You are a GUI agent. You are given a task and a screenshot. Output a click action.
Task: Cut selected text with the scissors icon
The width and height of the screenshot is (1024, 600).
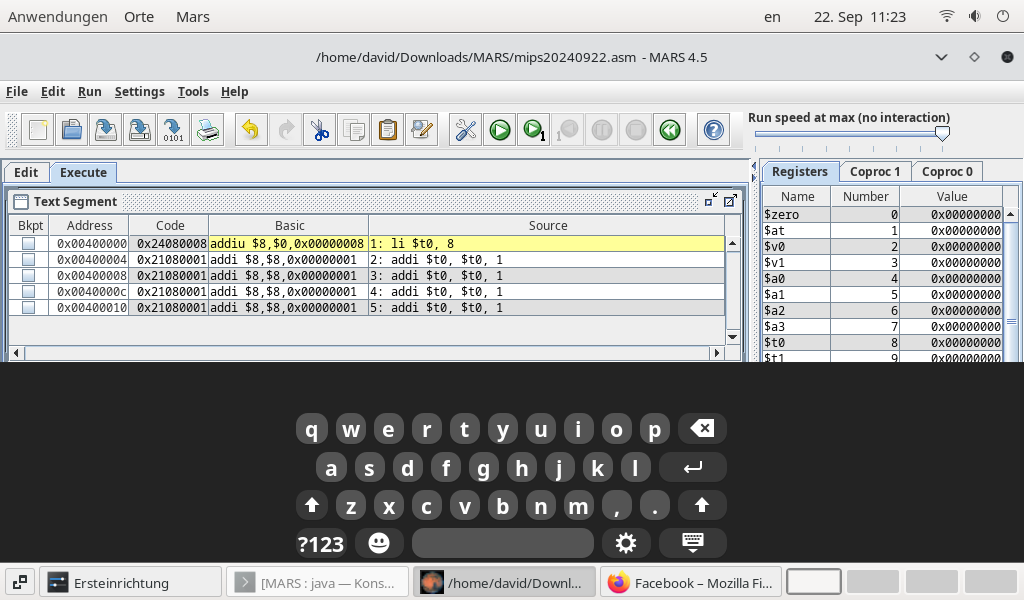click(319, 129)
